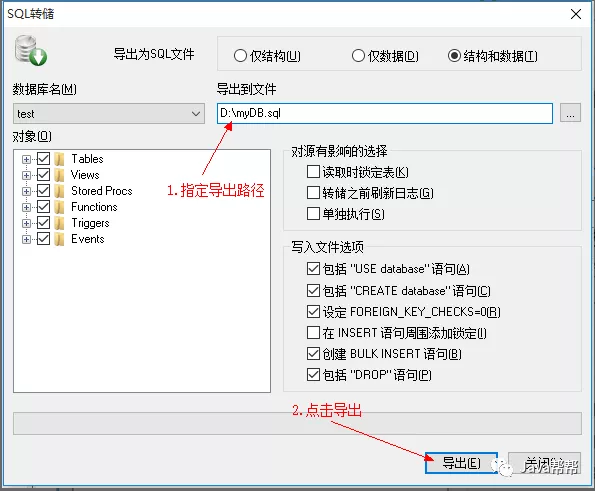Uncheck the 包括 DROP 语句 option

pyautogui.click(x=313, y=375)
